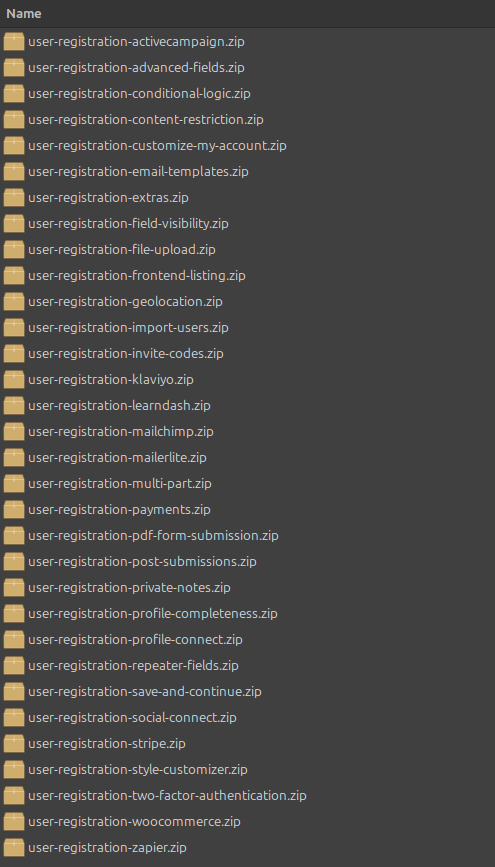Image resolution: width=495 pixels, height=867 pixels.
Task: Select file name user-registration-advanced-fields.zip
Action: coord(136,67)
